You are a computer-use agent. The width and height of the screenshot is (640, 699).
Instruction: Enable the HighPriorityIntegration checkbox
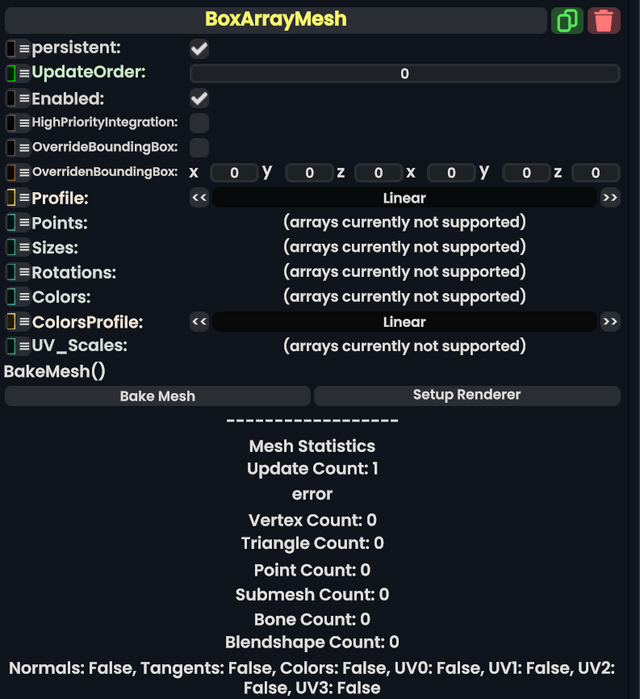tap(200, 123)
